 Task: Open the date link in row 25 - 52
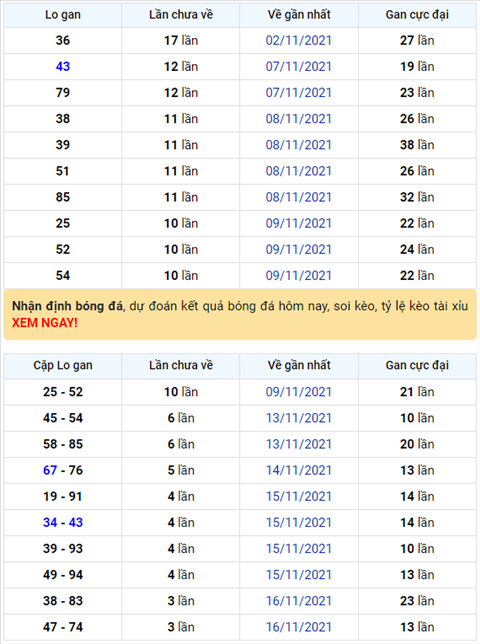click(299, 392)
